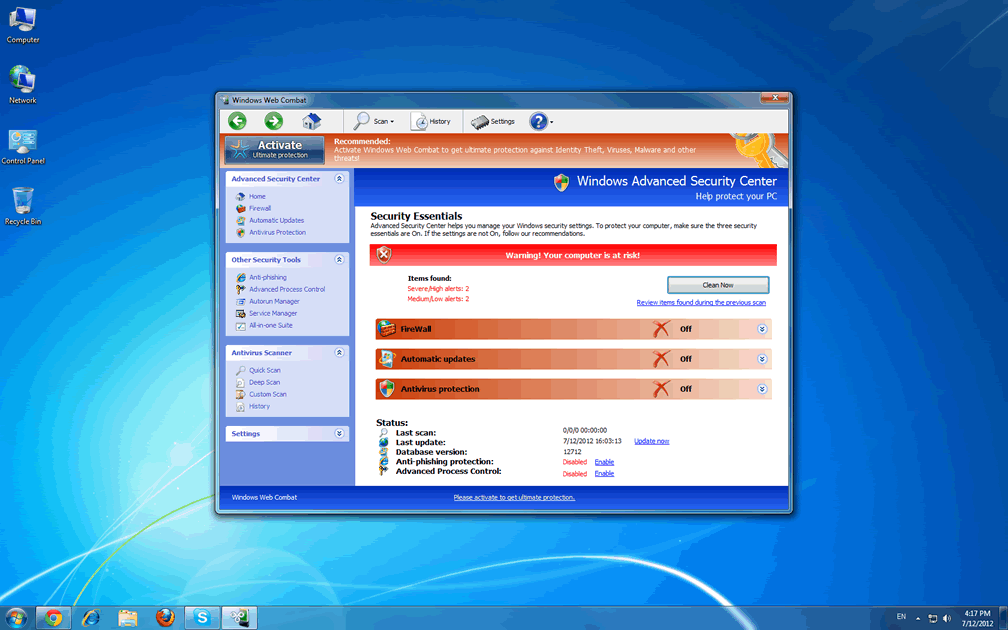Go to the Home house icon

point(311,121)
